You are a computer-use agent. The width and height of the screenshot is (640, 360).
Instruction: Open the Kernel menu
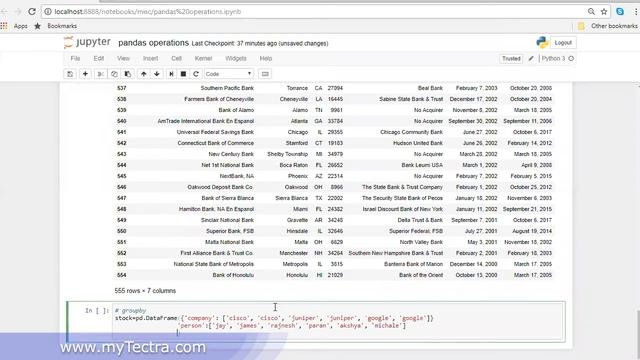(x=203, y=58)
